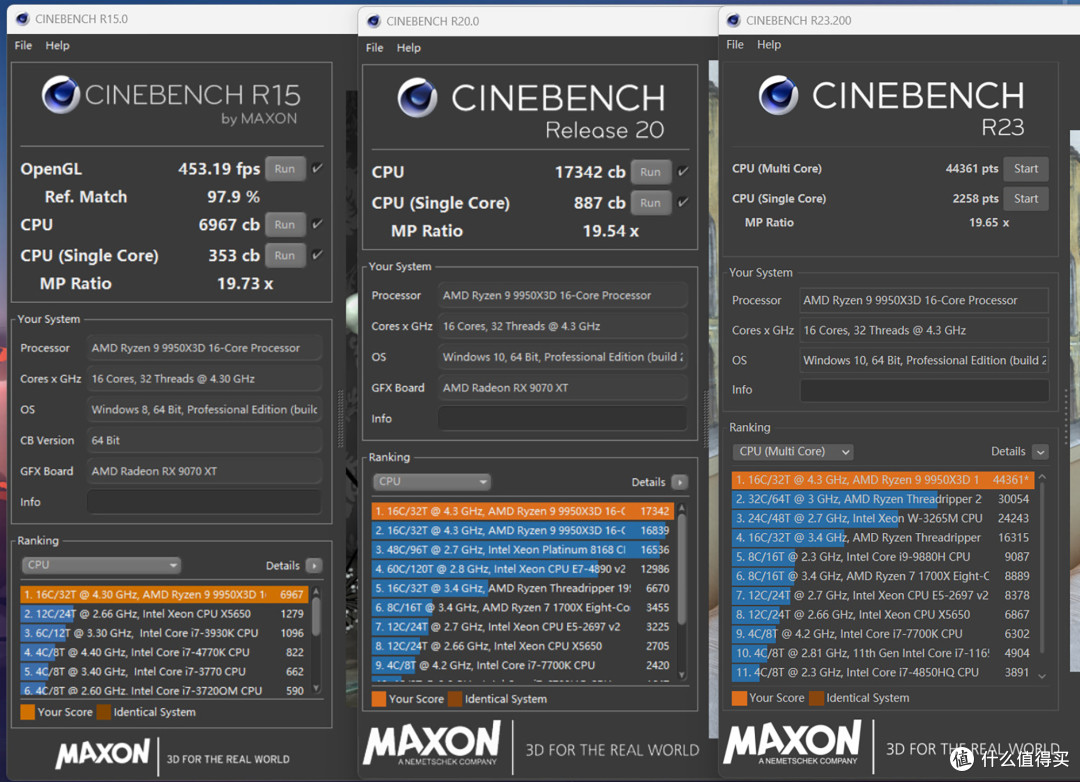Start CPU (Multi Core) test in R23

point(1026,169)
